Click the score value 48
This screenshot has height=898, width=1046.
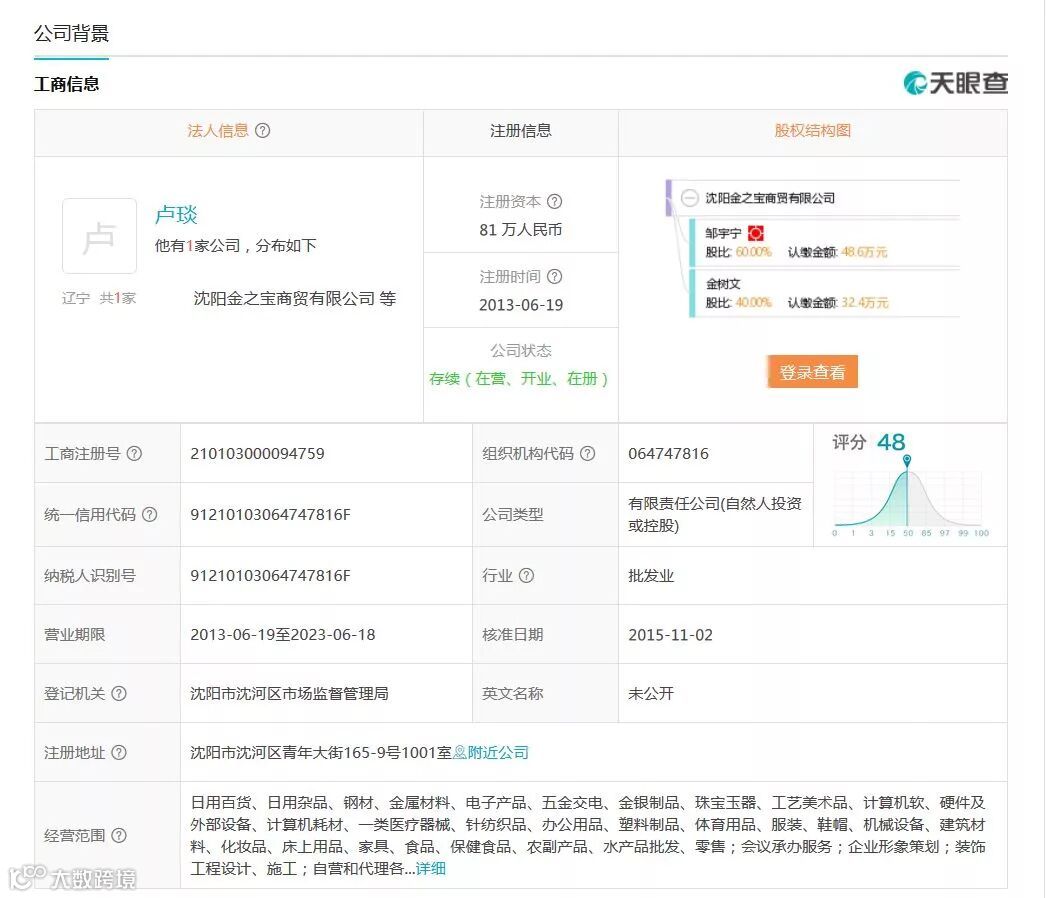891,442
